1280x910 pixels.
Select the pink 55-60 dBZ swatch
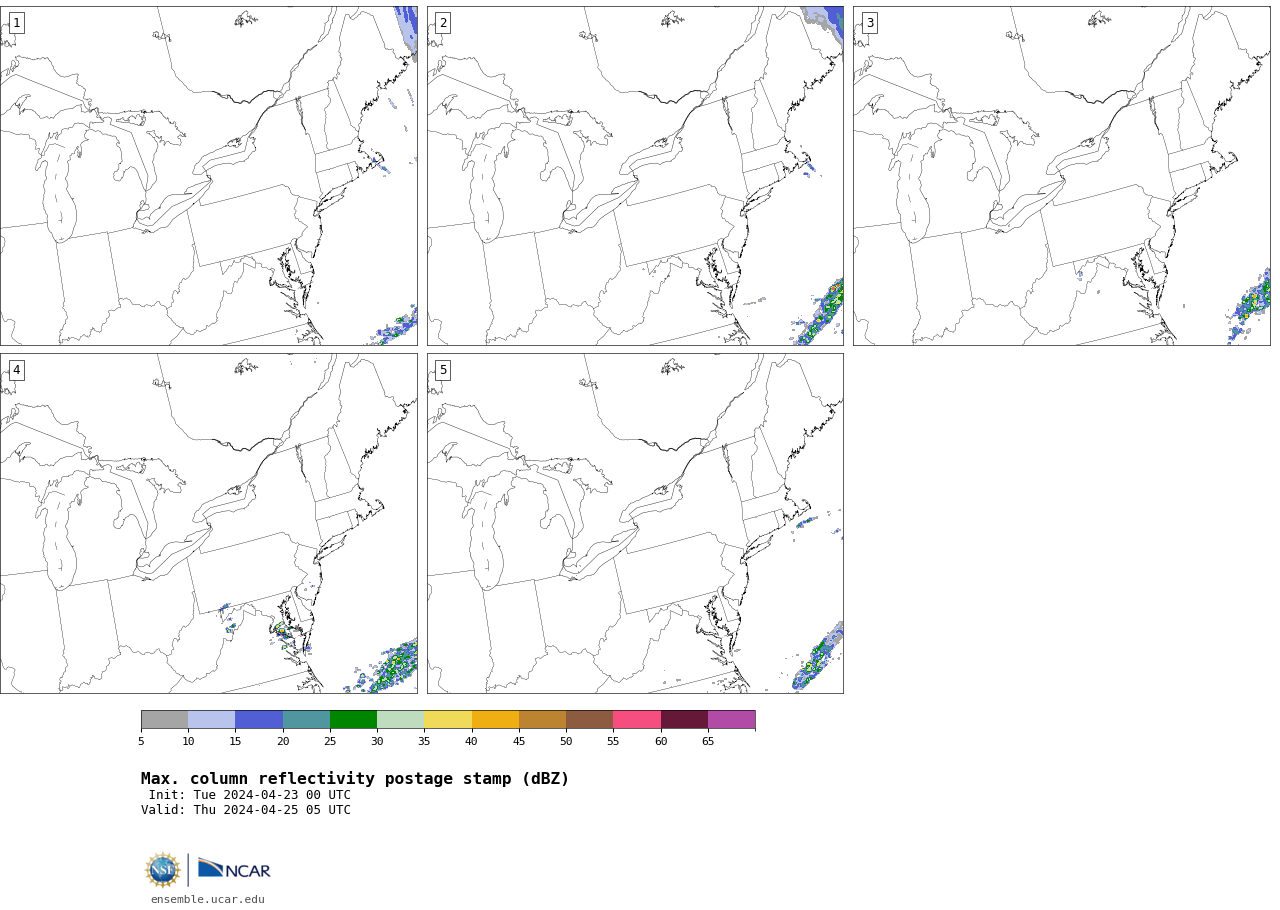click(637, 720)
